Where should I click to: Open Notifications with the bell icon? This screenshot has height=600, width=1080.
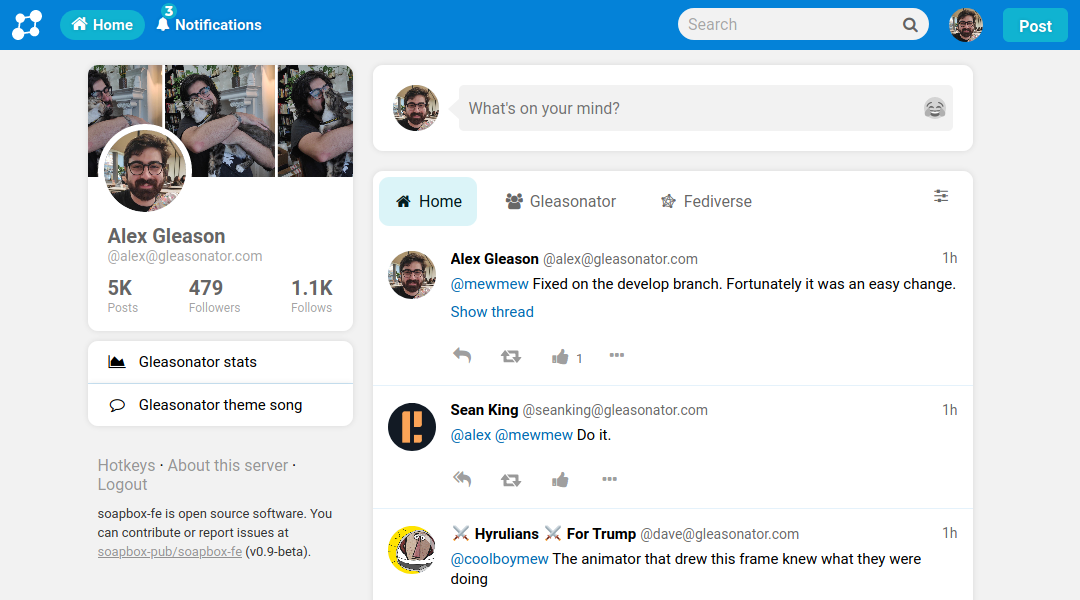(x=209, y=25)
